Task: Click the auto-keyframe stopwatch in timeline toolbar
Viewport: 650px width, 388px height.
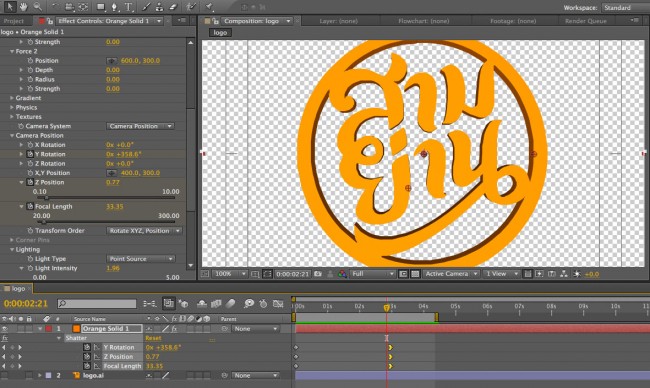Action: [x=263, y=304]
